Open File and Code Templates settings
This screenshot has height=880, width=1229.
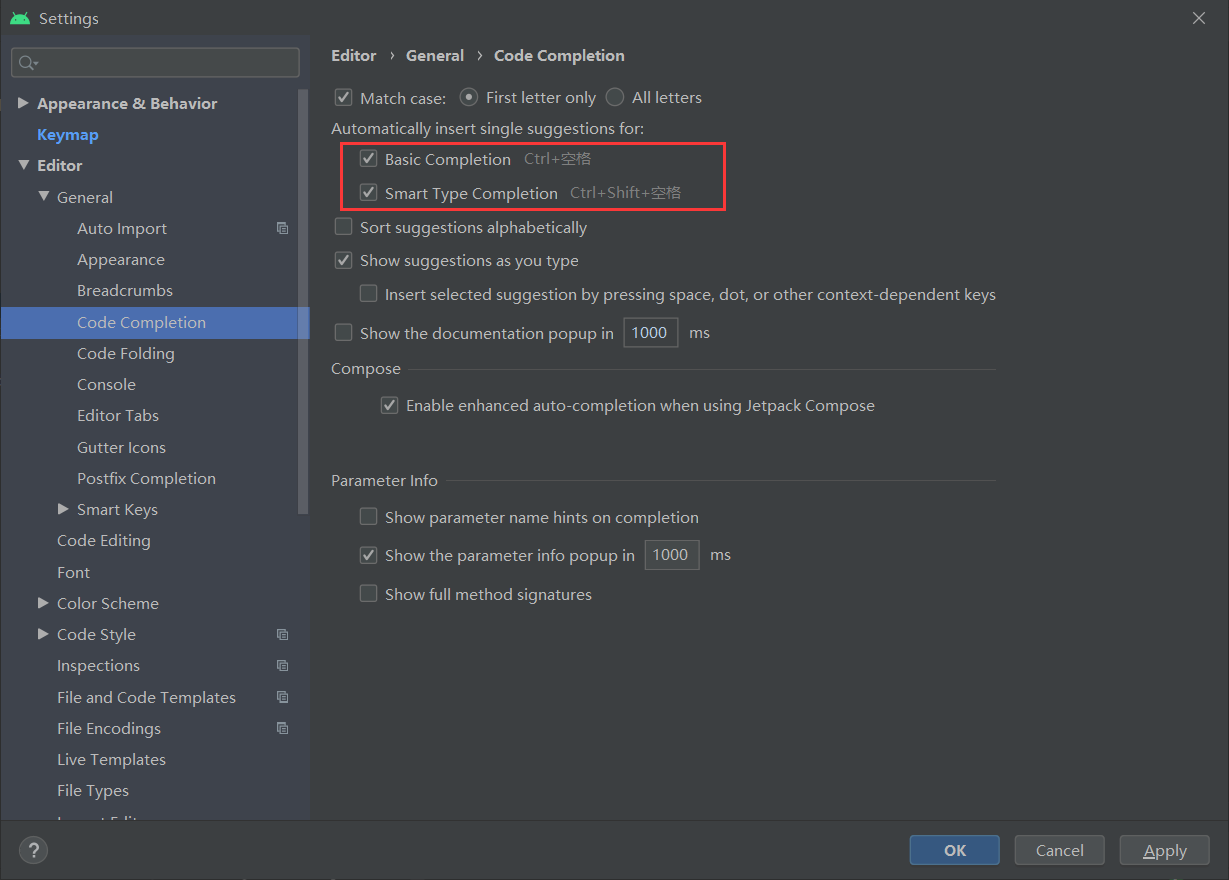coord(146,697)
